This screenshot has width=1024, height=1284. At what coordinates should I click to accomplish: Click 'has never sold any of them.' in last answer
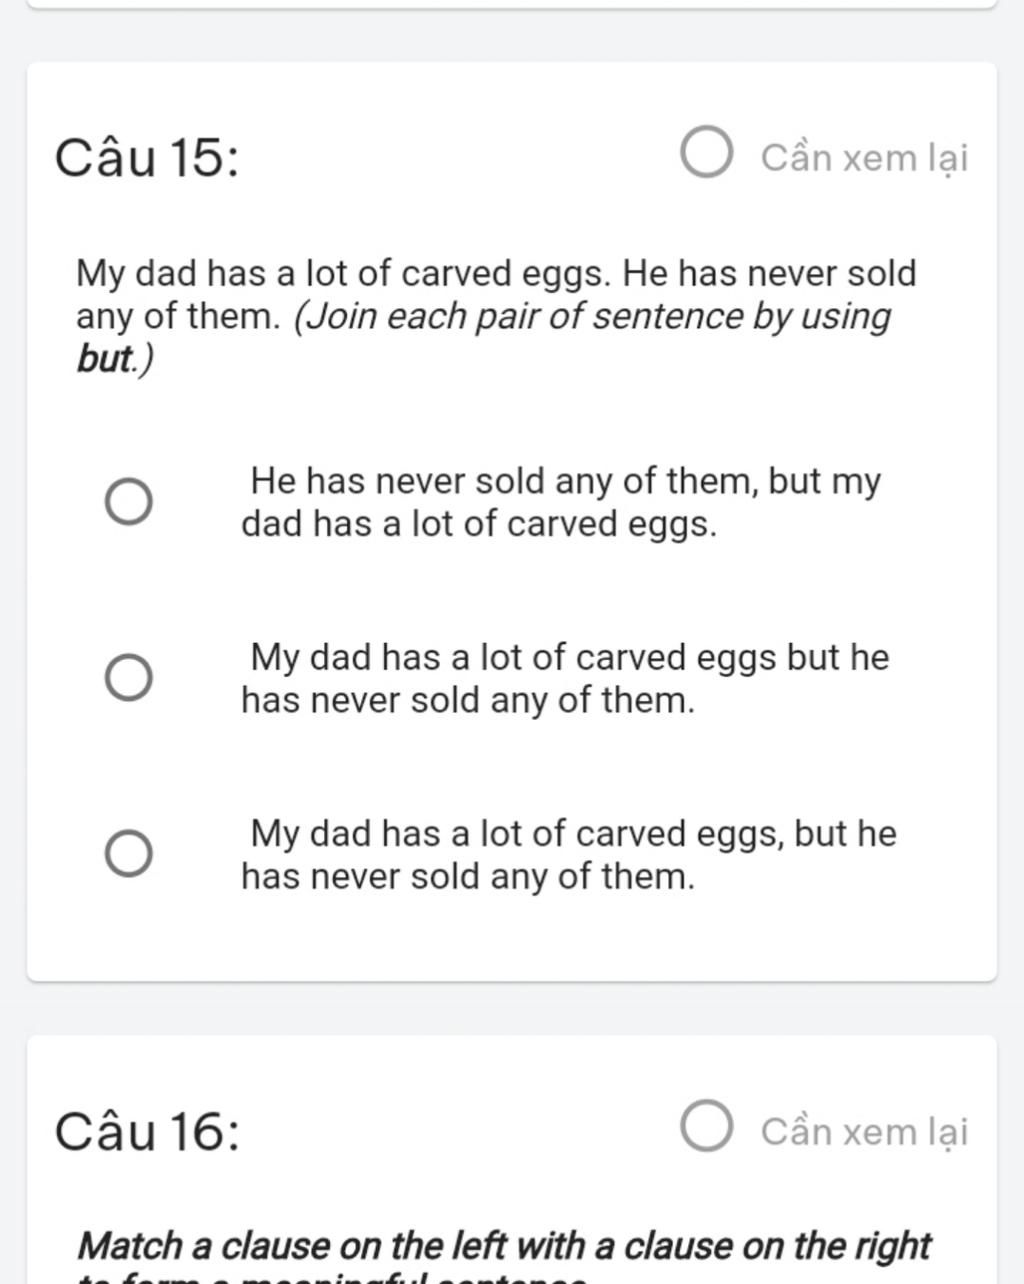[468, 877]
